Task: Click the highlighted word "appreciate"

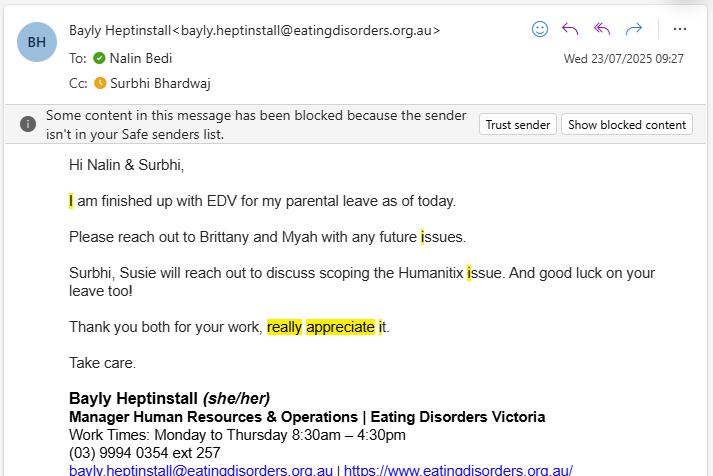Action: (x=341, y=327)
